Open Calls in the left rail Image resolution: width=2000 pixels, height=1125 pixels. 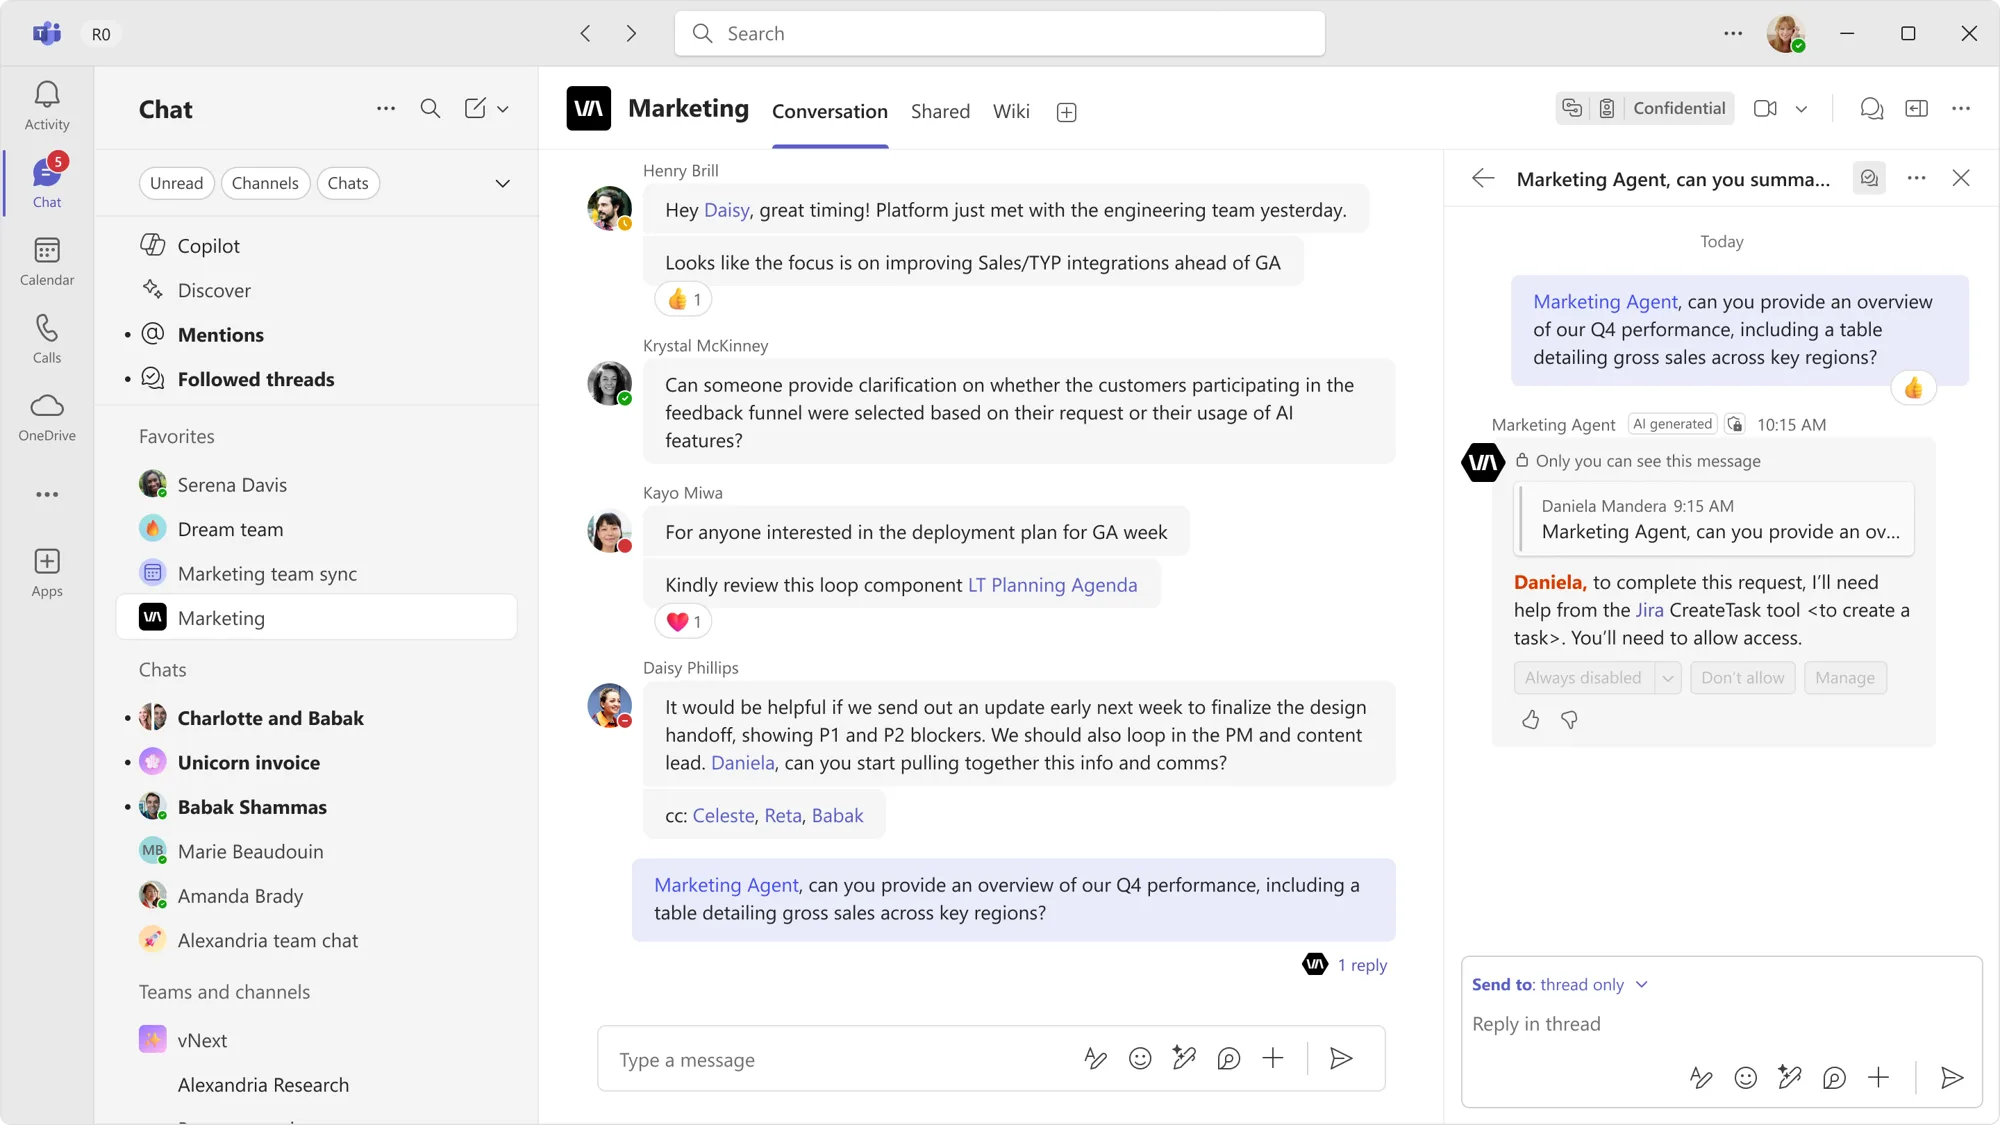pyautogui.click(x=47, y=339)
